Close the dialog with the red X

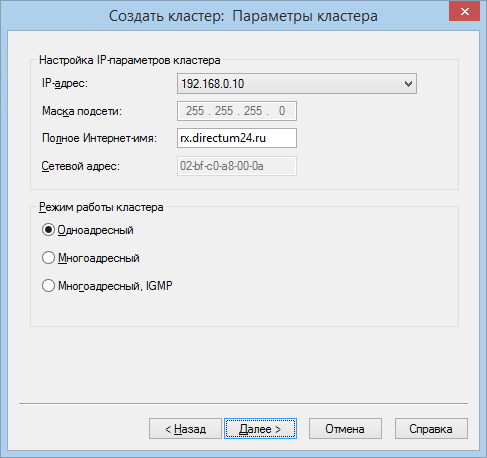coord(464,11)
